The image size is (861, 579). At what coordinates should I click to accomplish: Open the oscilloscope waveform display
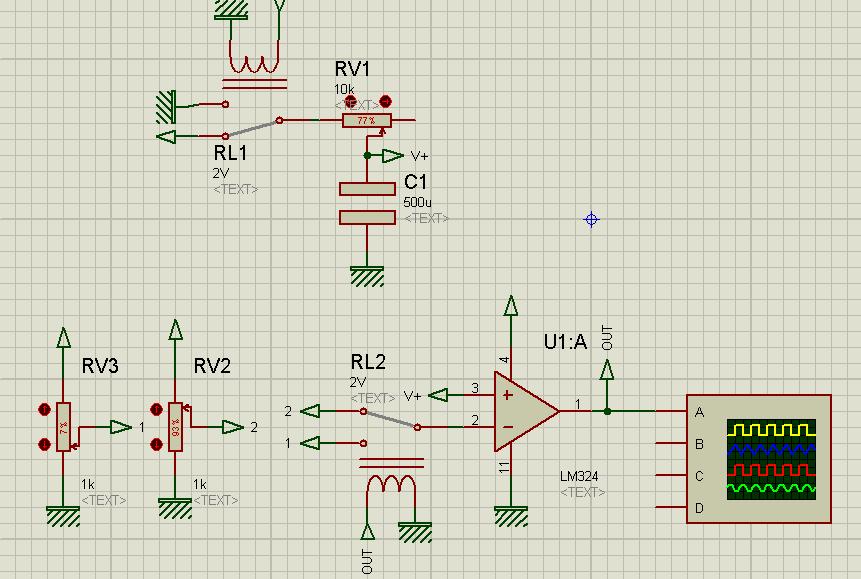point(771,459)
